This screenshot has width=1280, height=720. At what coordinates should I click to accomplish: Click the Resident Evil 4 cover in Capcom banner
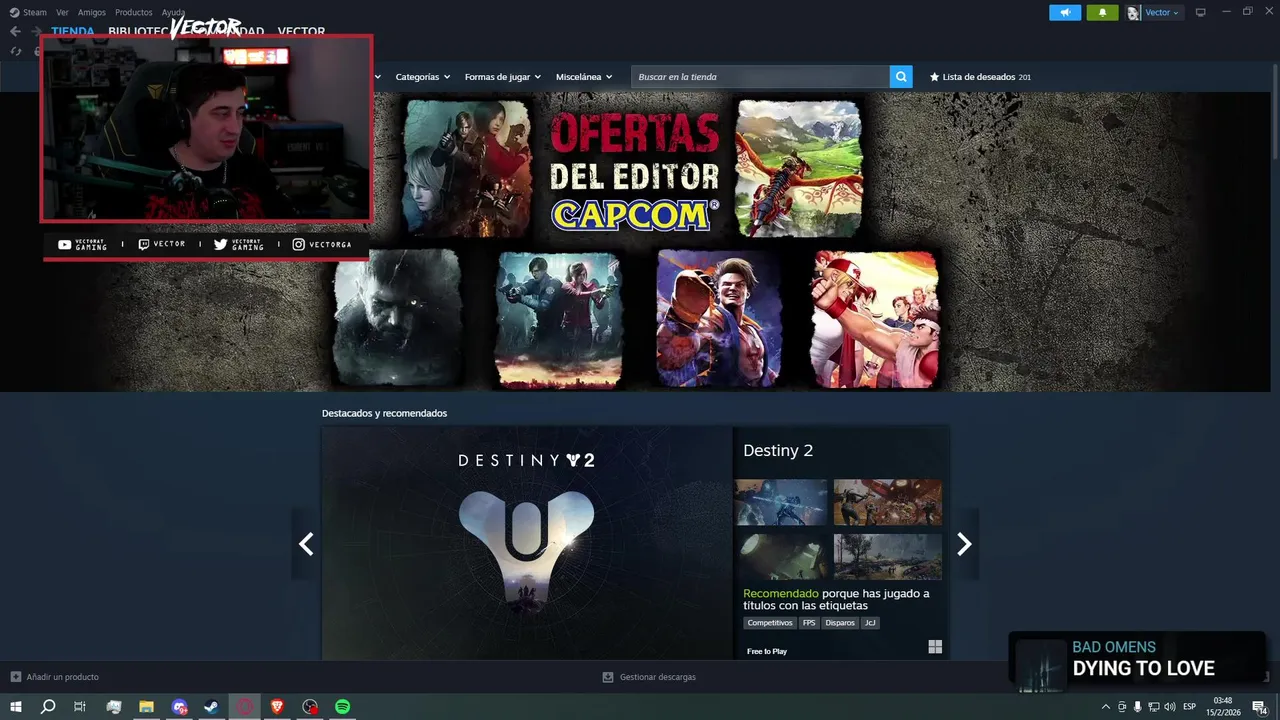(x=468, y=167)
